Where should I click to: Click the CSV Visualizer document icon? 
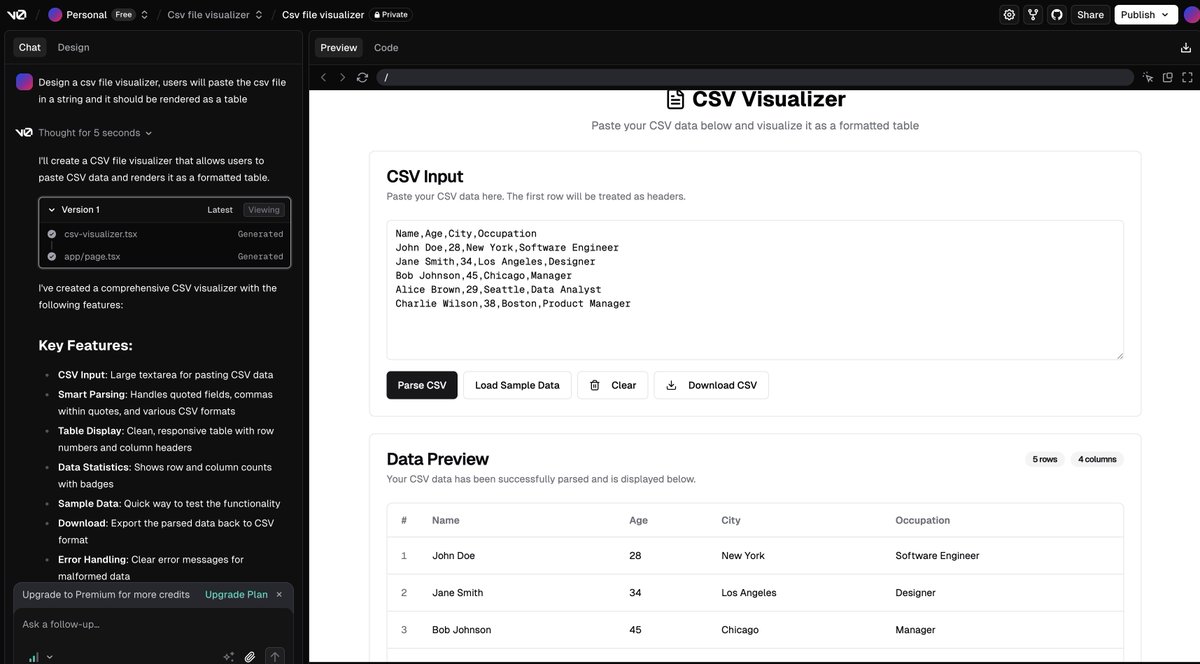[x=676, y=99]
